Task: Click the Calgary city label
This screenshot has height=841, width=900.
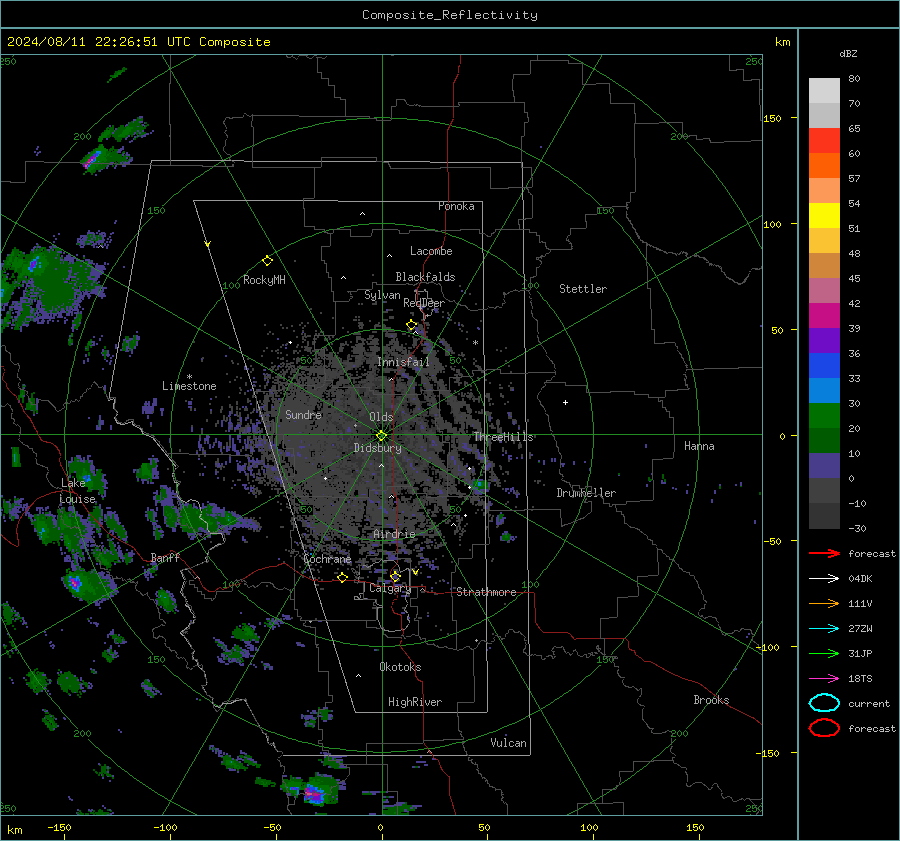Action: click(390, 588)
